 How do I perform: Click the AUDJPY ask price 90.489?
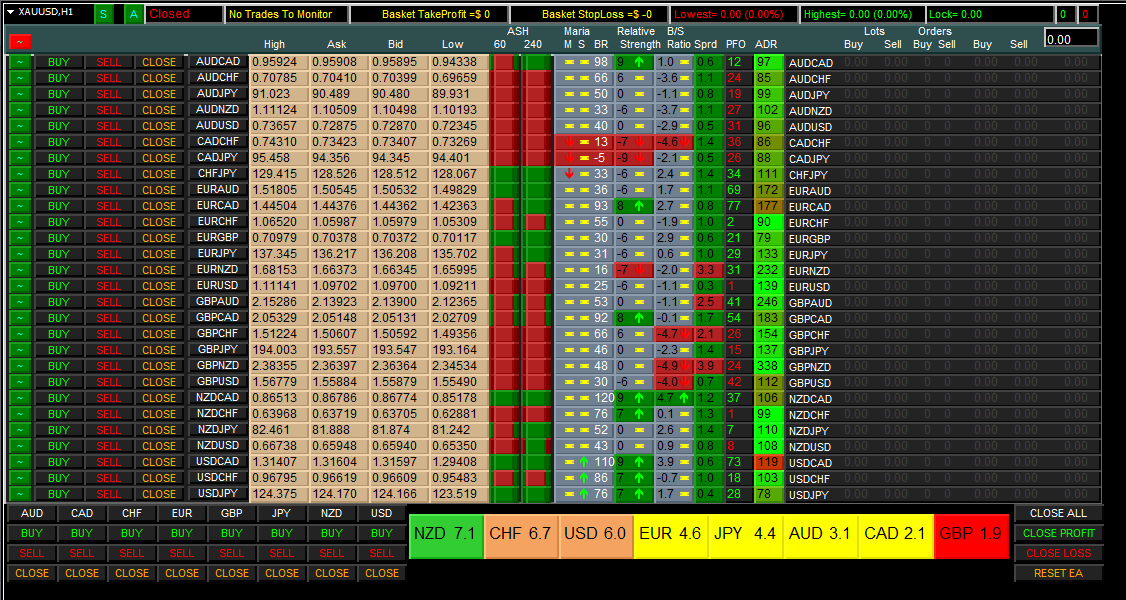tap(339, 93)
